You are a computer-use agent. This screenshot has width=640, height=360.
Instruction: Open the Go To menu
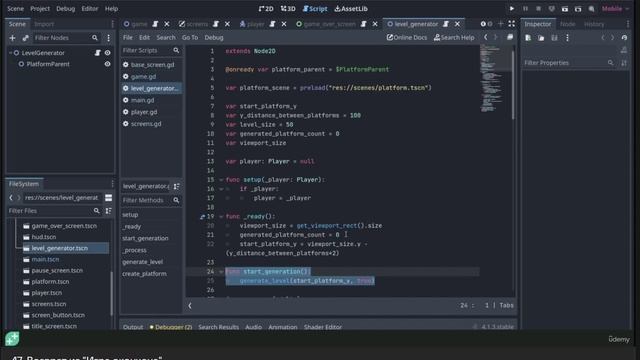190,38
